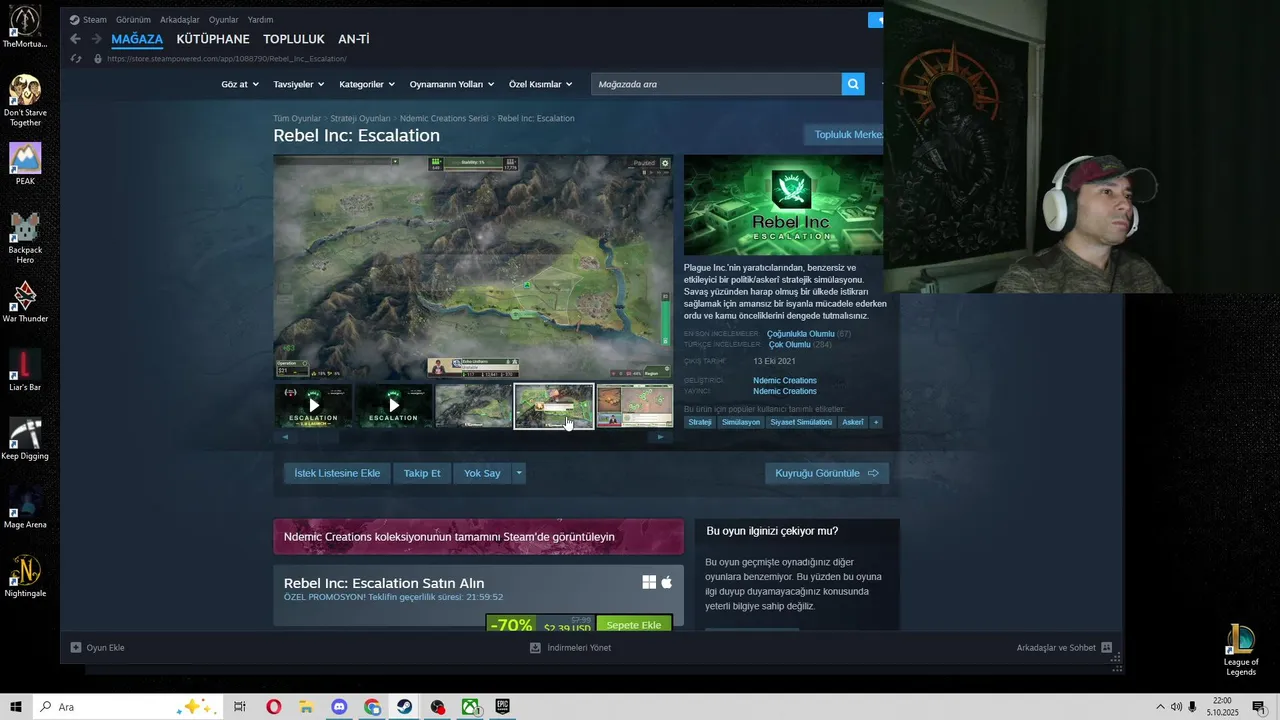Launch Backpack Hero desktop icon
This screenshot has height=720, width=1280.
pyautogui.click(x=25, y=238)
